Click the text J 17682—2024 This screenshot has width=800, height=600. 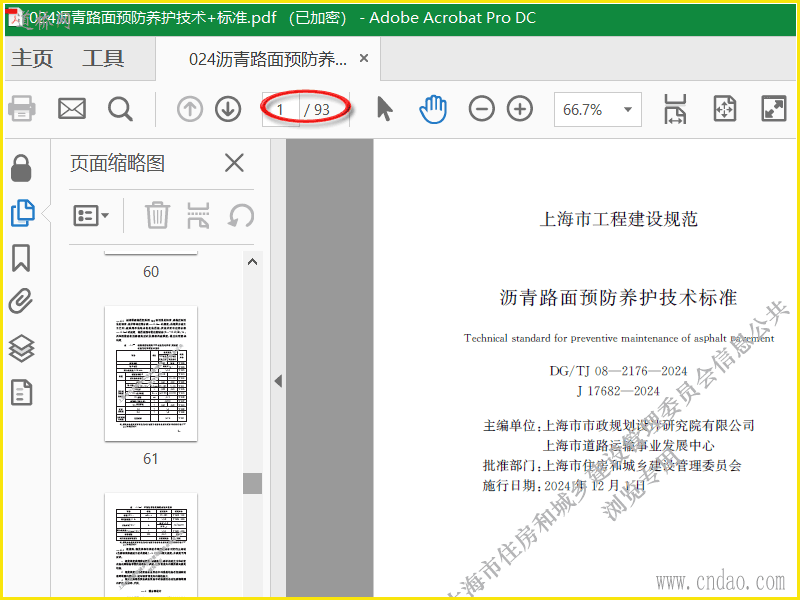point(618,391)
